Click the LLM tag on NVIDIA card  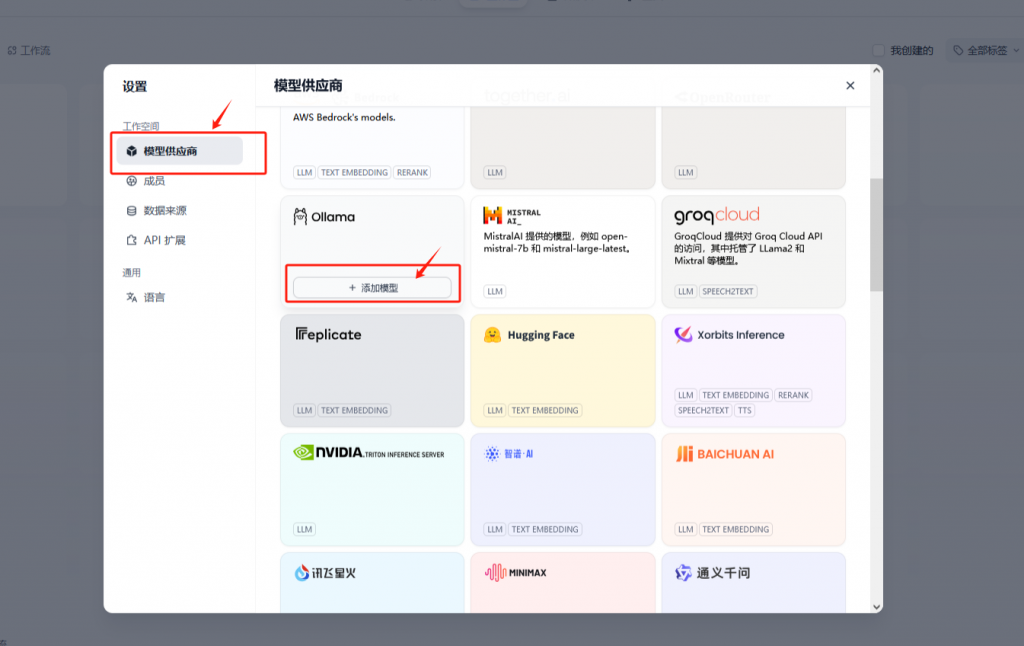coord(304,529)
